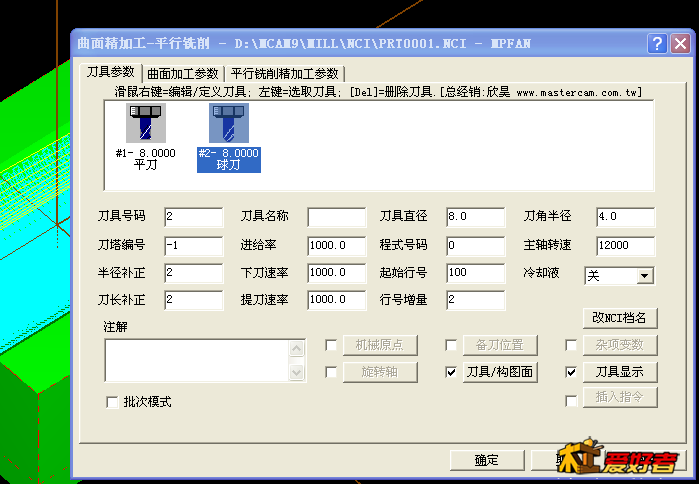The width and height of the screenshot is (699, 484).
Task: Click the 刀具/构图面 button
Action: coord(500,372)
